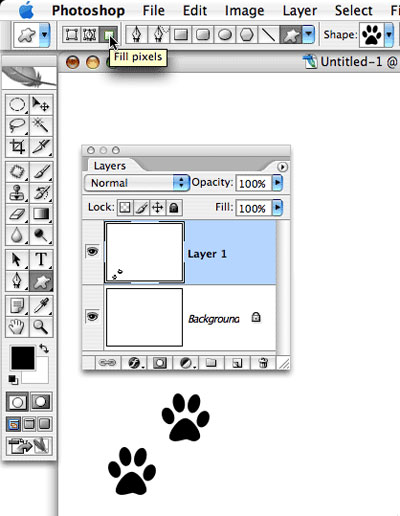This screenshot has width=400, height=516.
Task: Switch to Quick Mask mode
Action: coord(41,402)
